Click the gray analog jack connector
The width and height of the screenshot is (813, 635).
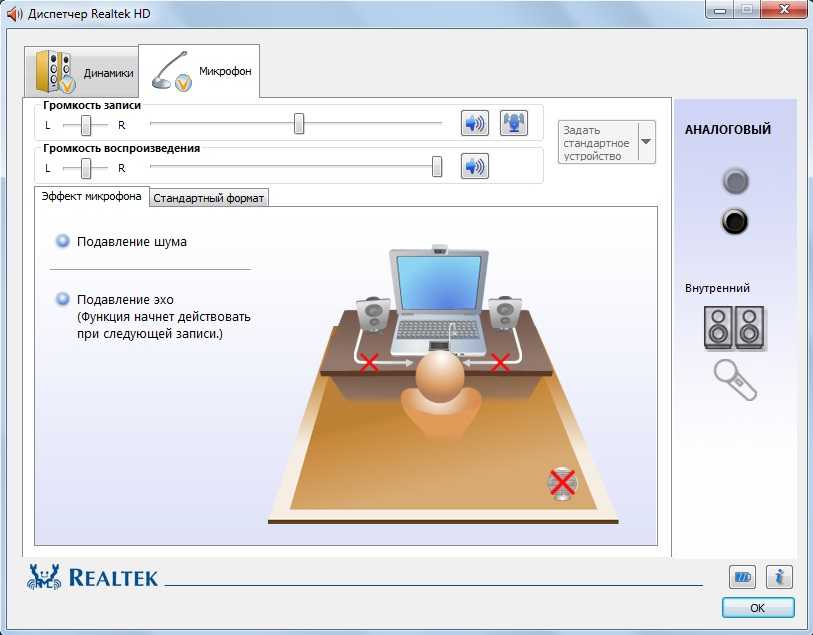tap(736, 181)
